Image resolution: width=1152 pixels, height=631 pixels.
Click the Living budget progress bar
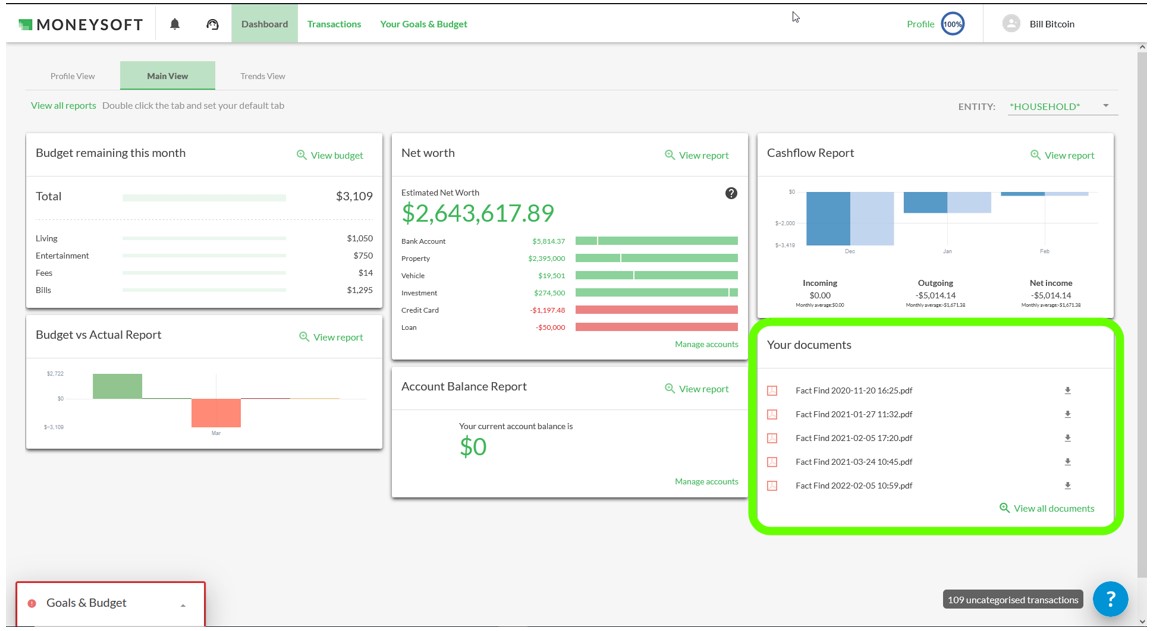point(204,239)
